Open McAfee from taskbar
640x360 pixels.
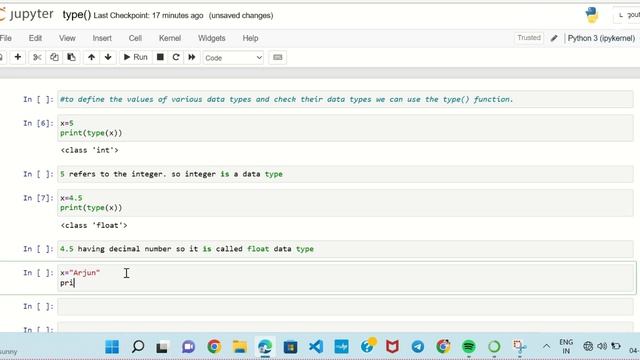pos(392,347)
